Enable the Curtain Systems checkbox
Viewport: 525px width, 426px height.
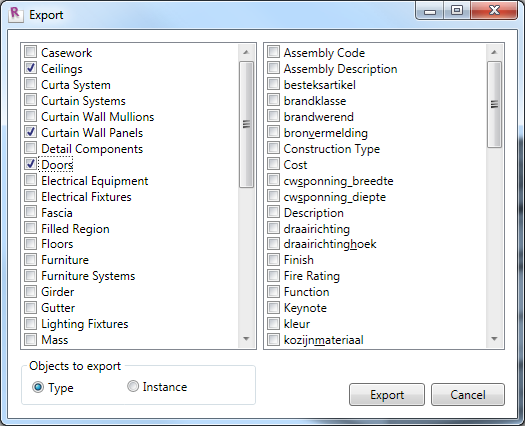[x=30, y=100]
